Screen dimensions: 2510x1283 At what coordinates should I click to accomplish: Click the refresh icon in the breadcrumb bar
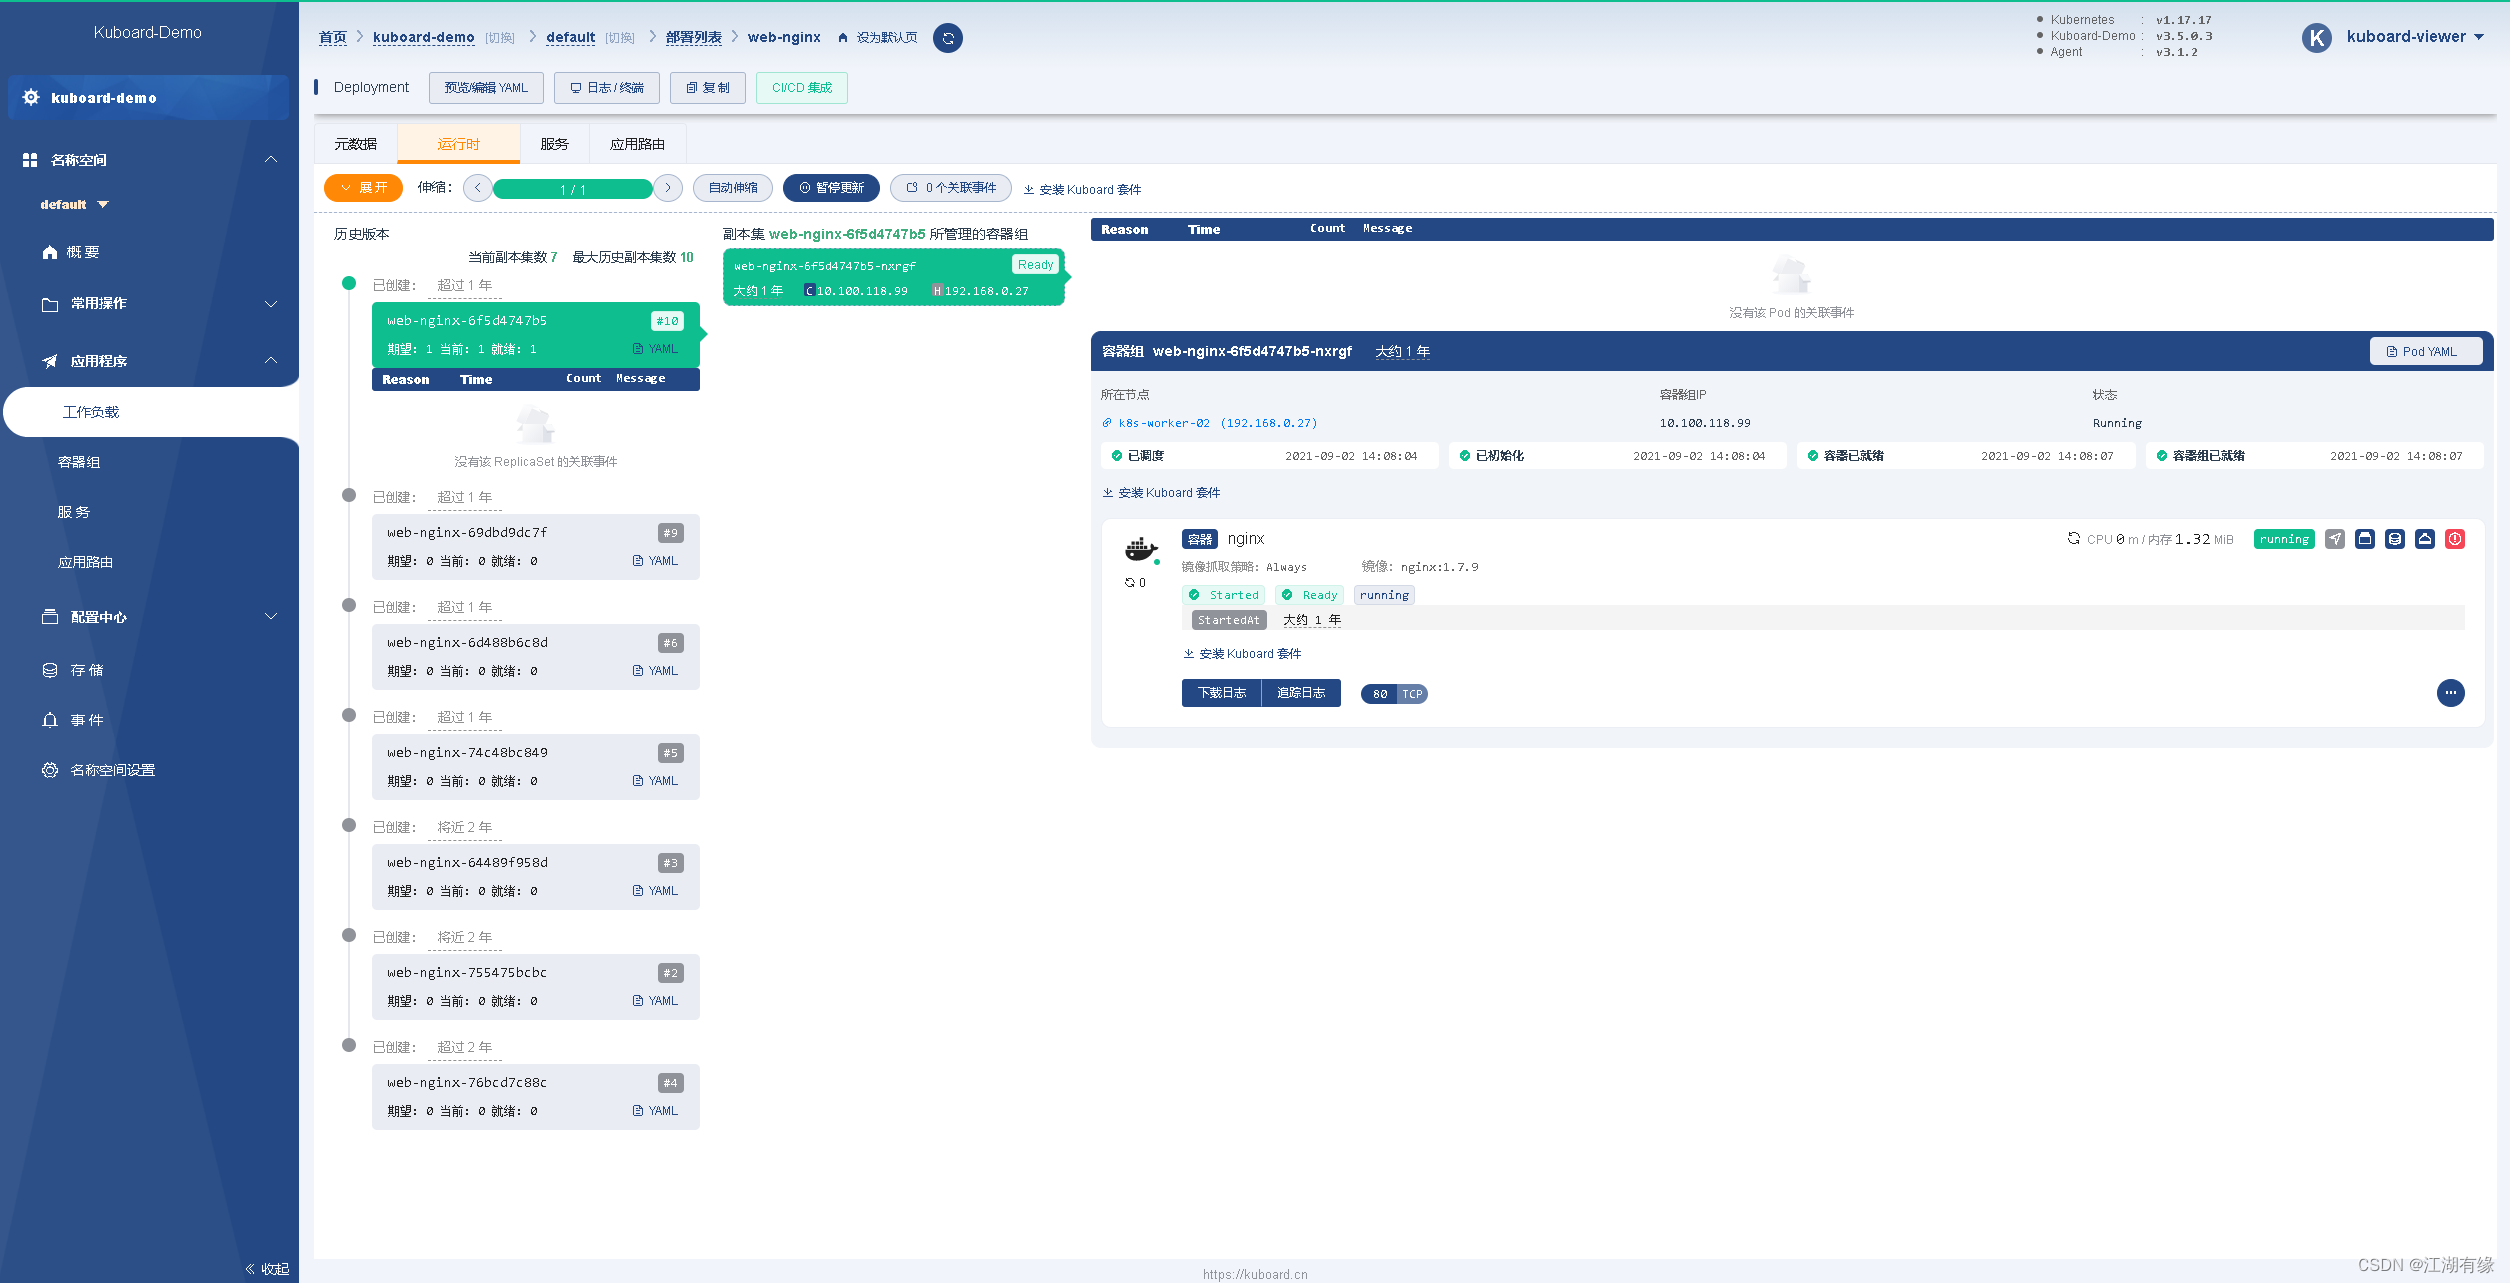pyautogui.click(x=947, y=38)
